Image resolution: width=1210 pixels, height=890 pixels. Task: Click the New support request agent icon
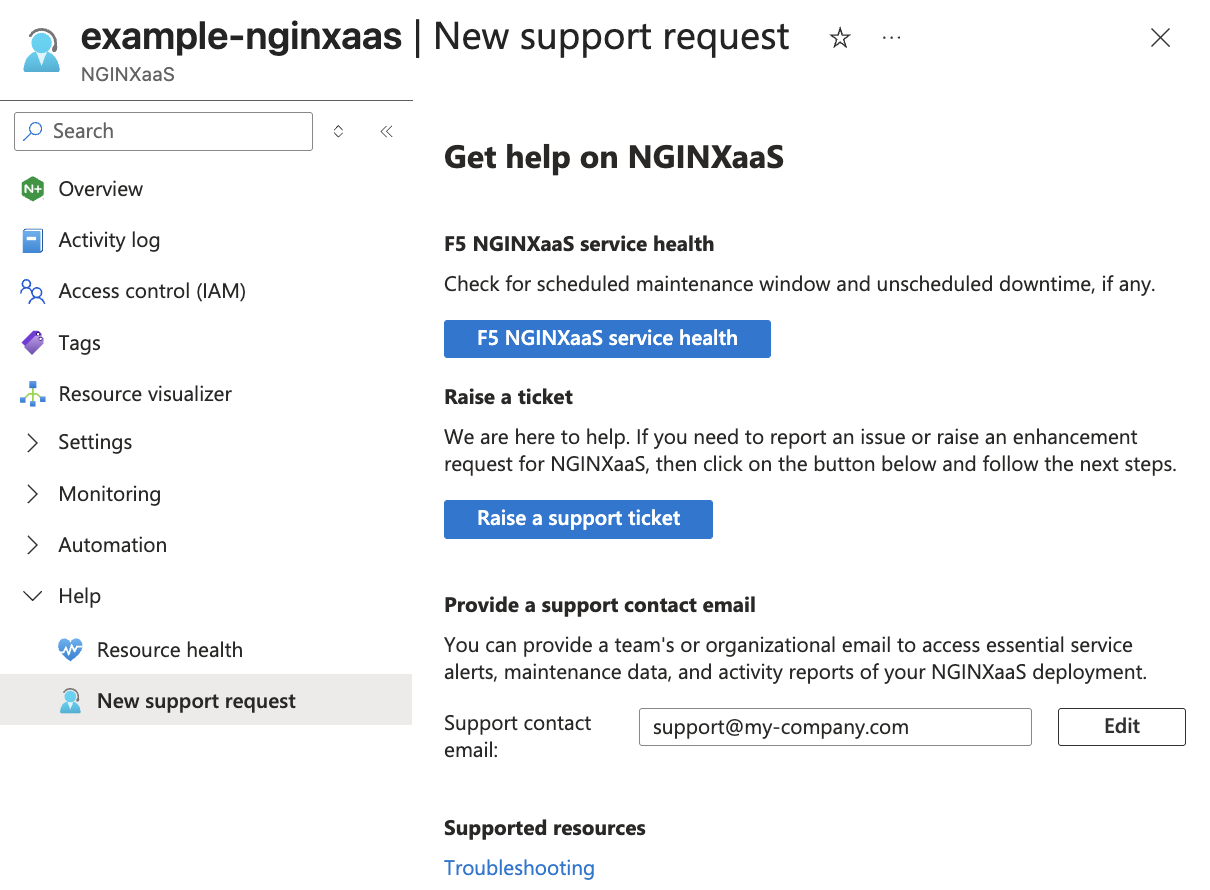[x=71, y=701]
